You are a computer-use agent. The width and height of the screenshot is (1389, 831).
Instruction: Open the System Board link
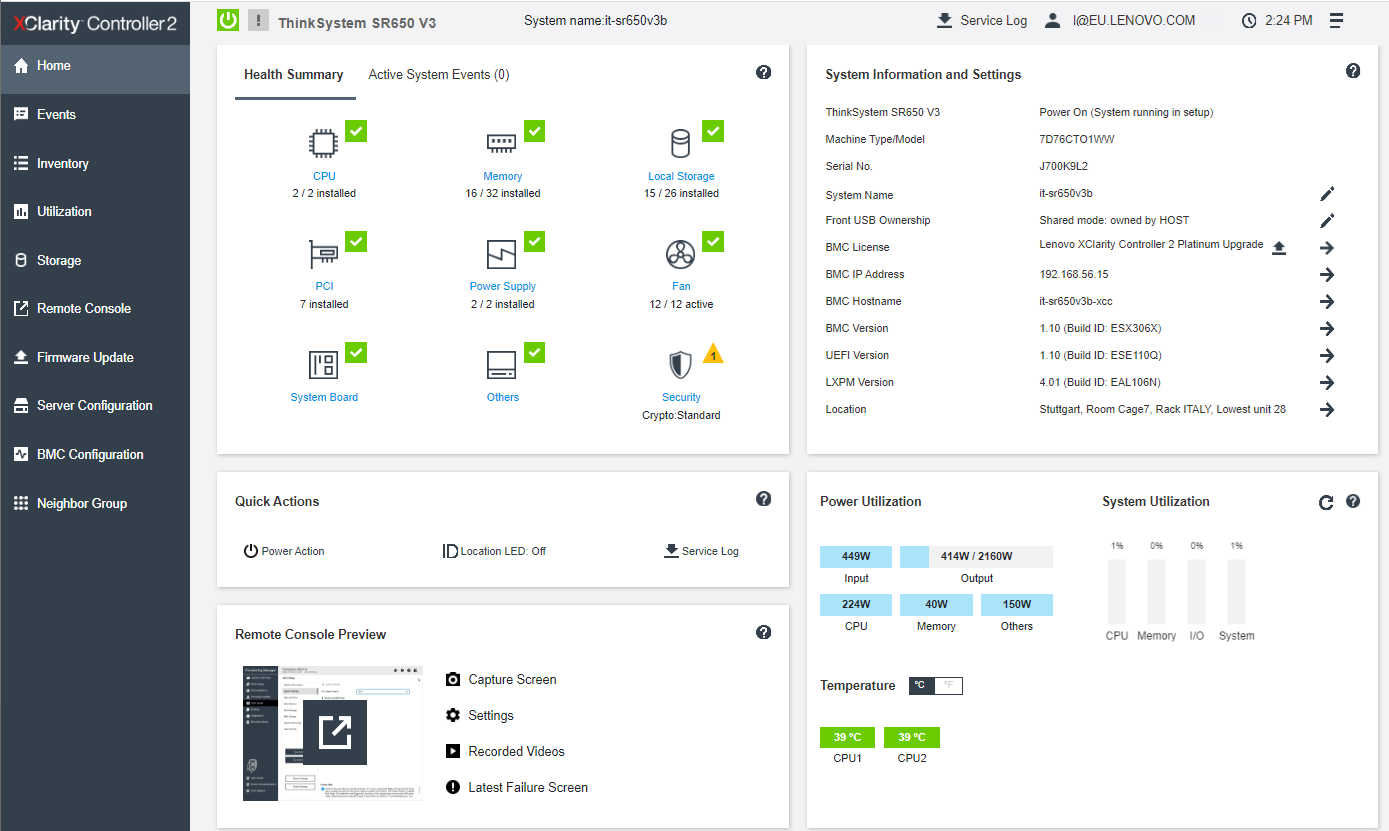pos(324,397)
